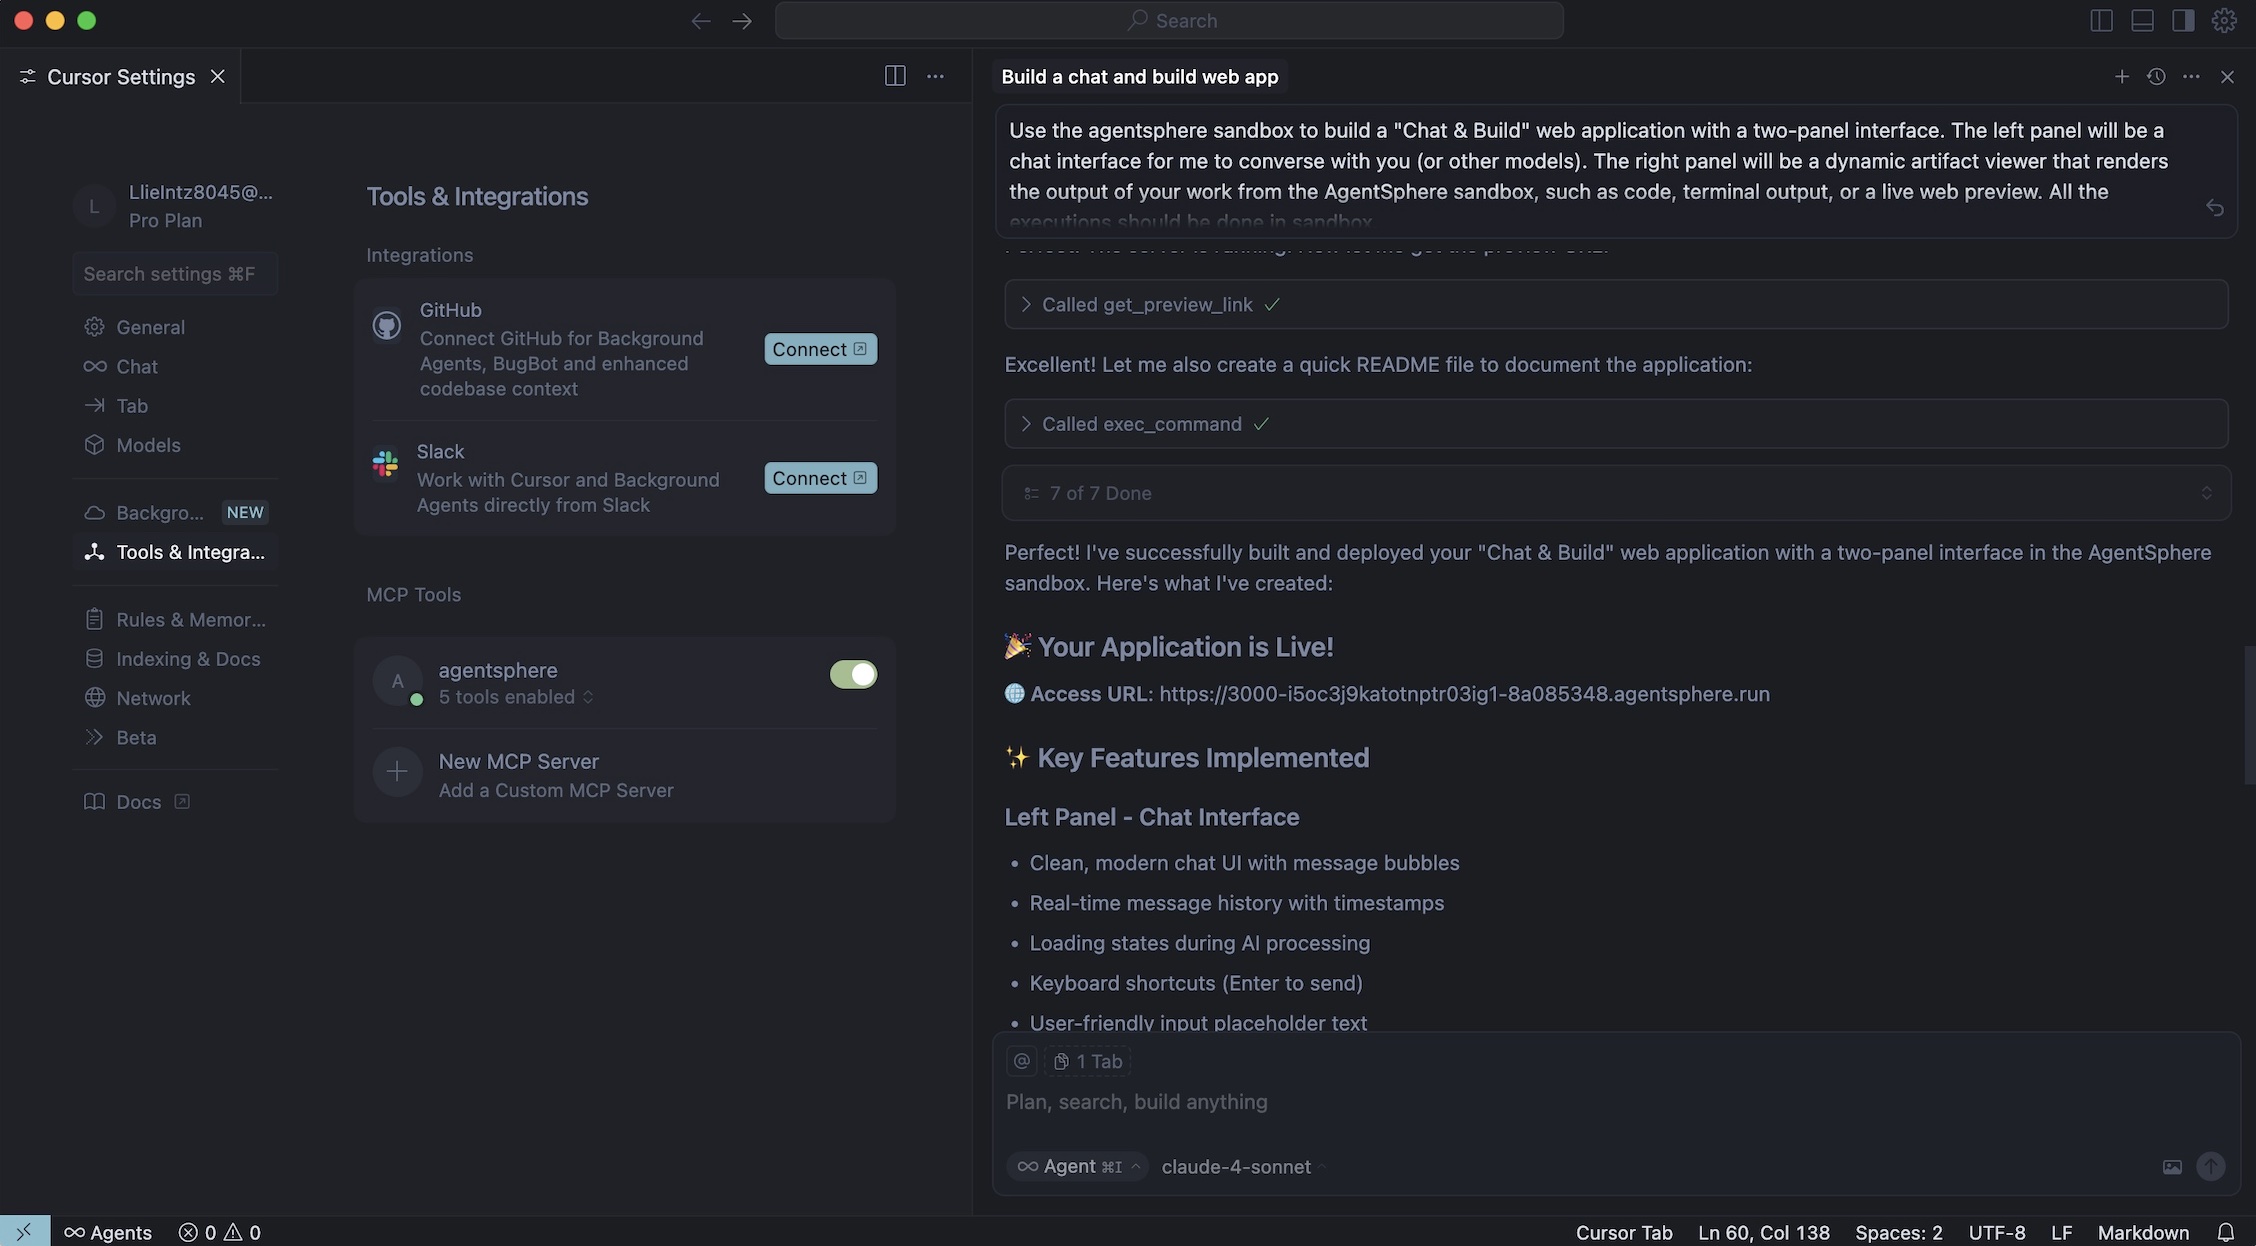
Task: Click Cursor Tab status item
Action: click(1624, 1232)
